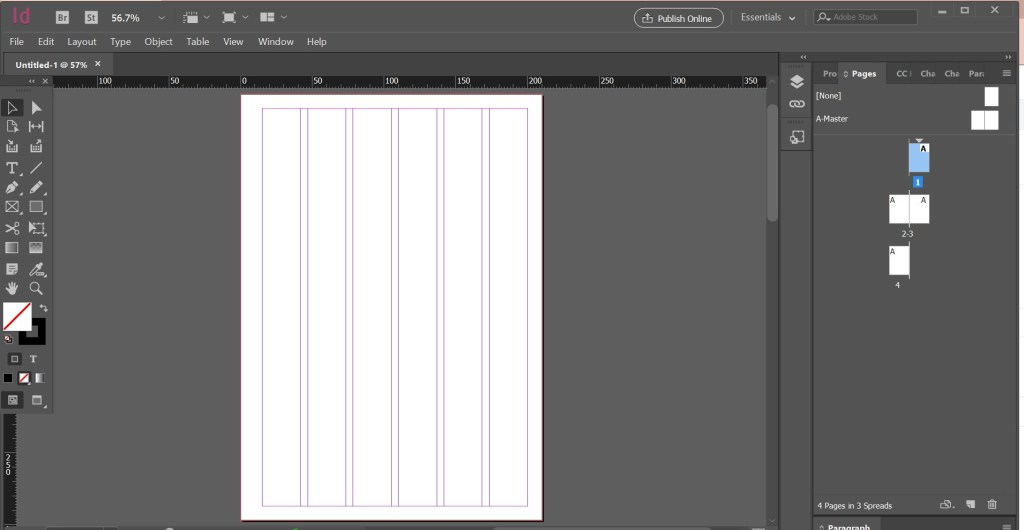This screenshot has width=1024, height=530.
Task: Swap fill and stroke colors
Action: [43, 308]
